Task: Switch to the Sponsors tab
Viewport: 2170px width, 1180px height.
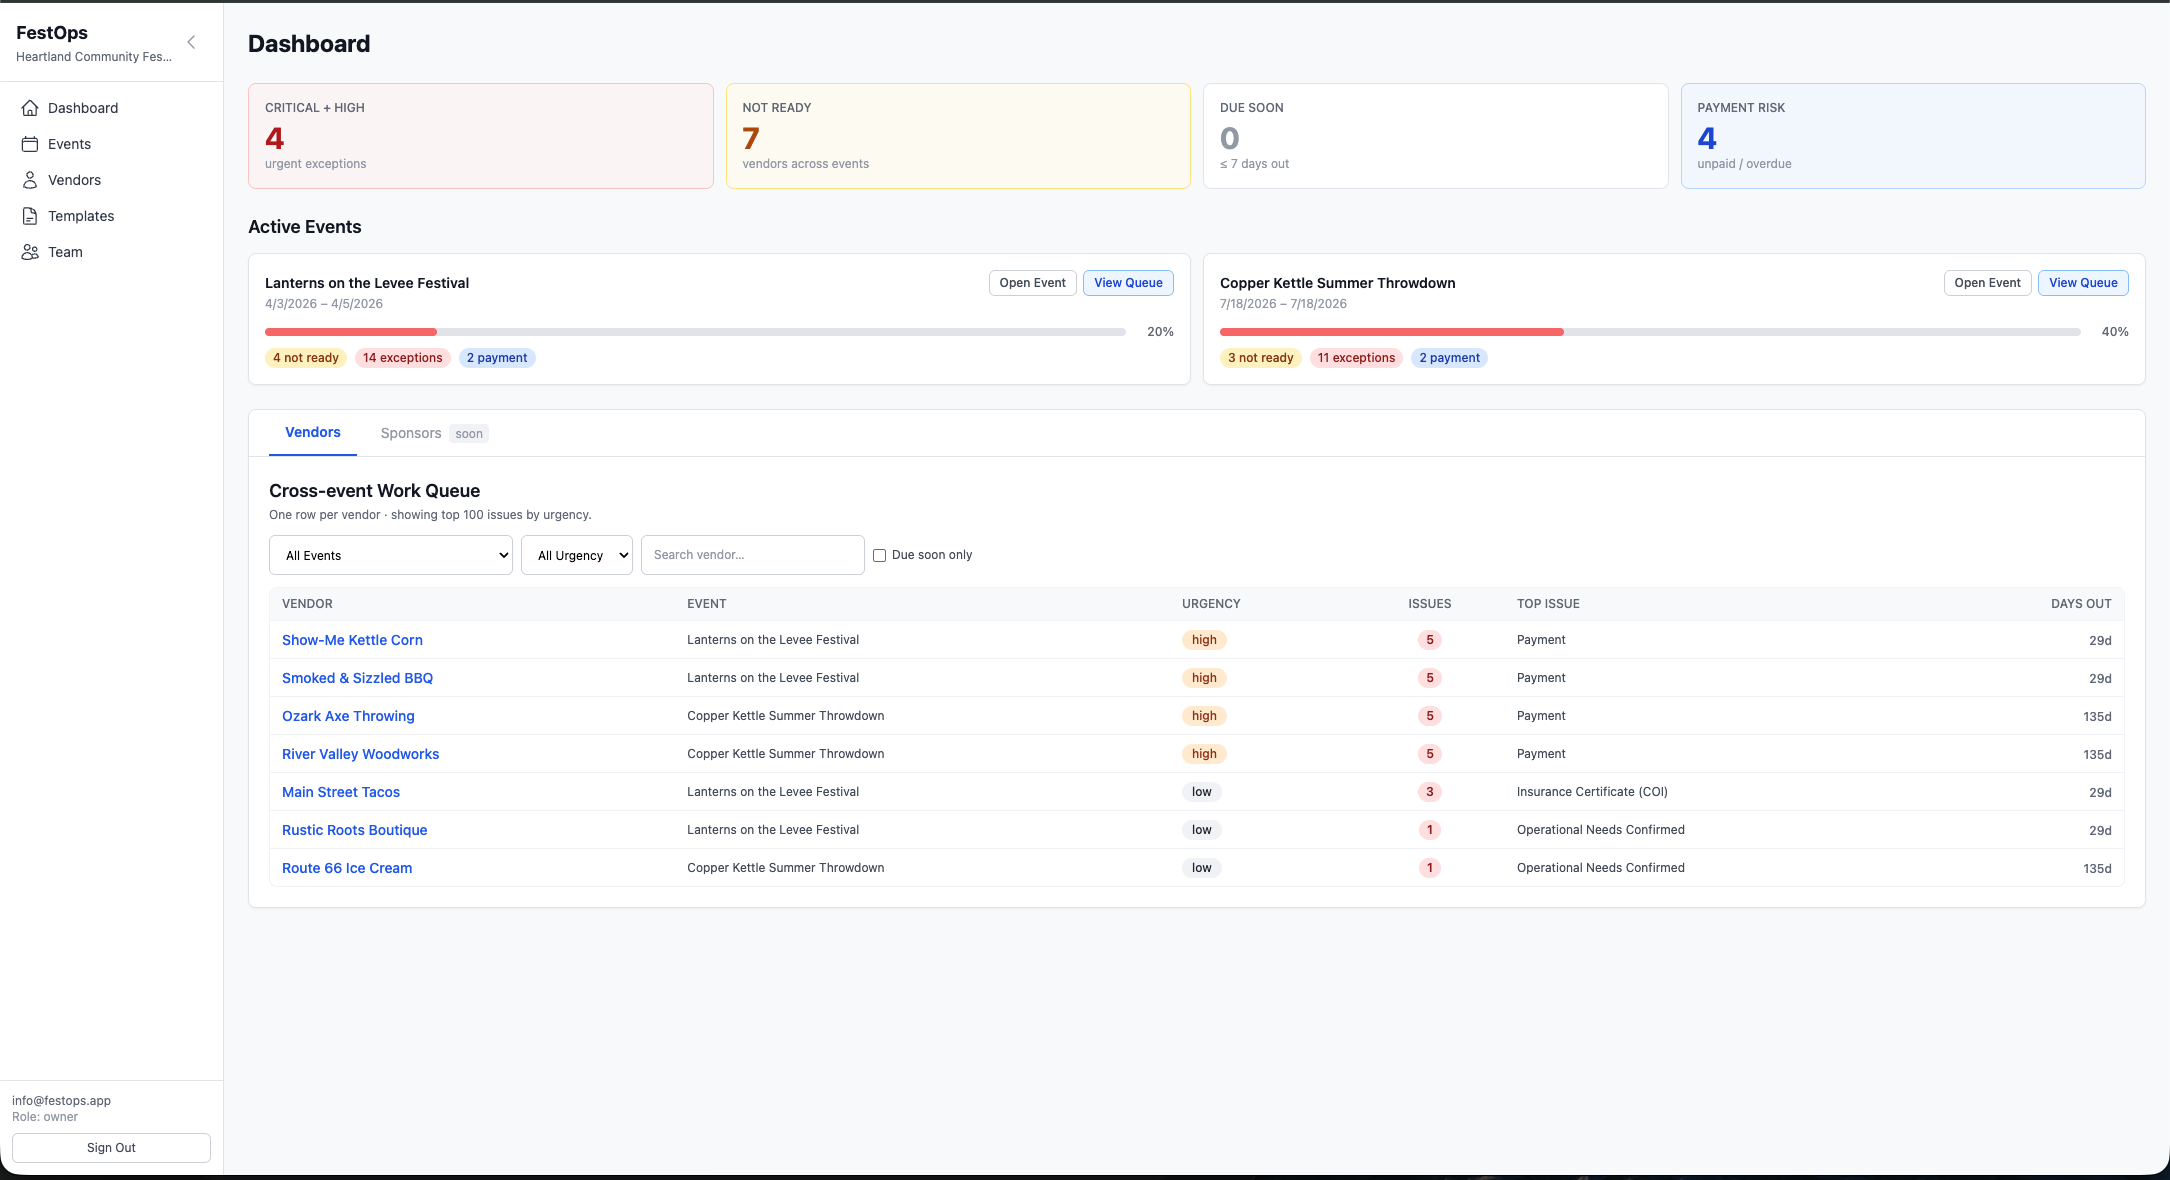Action: pos(410,433)
